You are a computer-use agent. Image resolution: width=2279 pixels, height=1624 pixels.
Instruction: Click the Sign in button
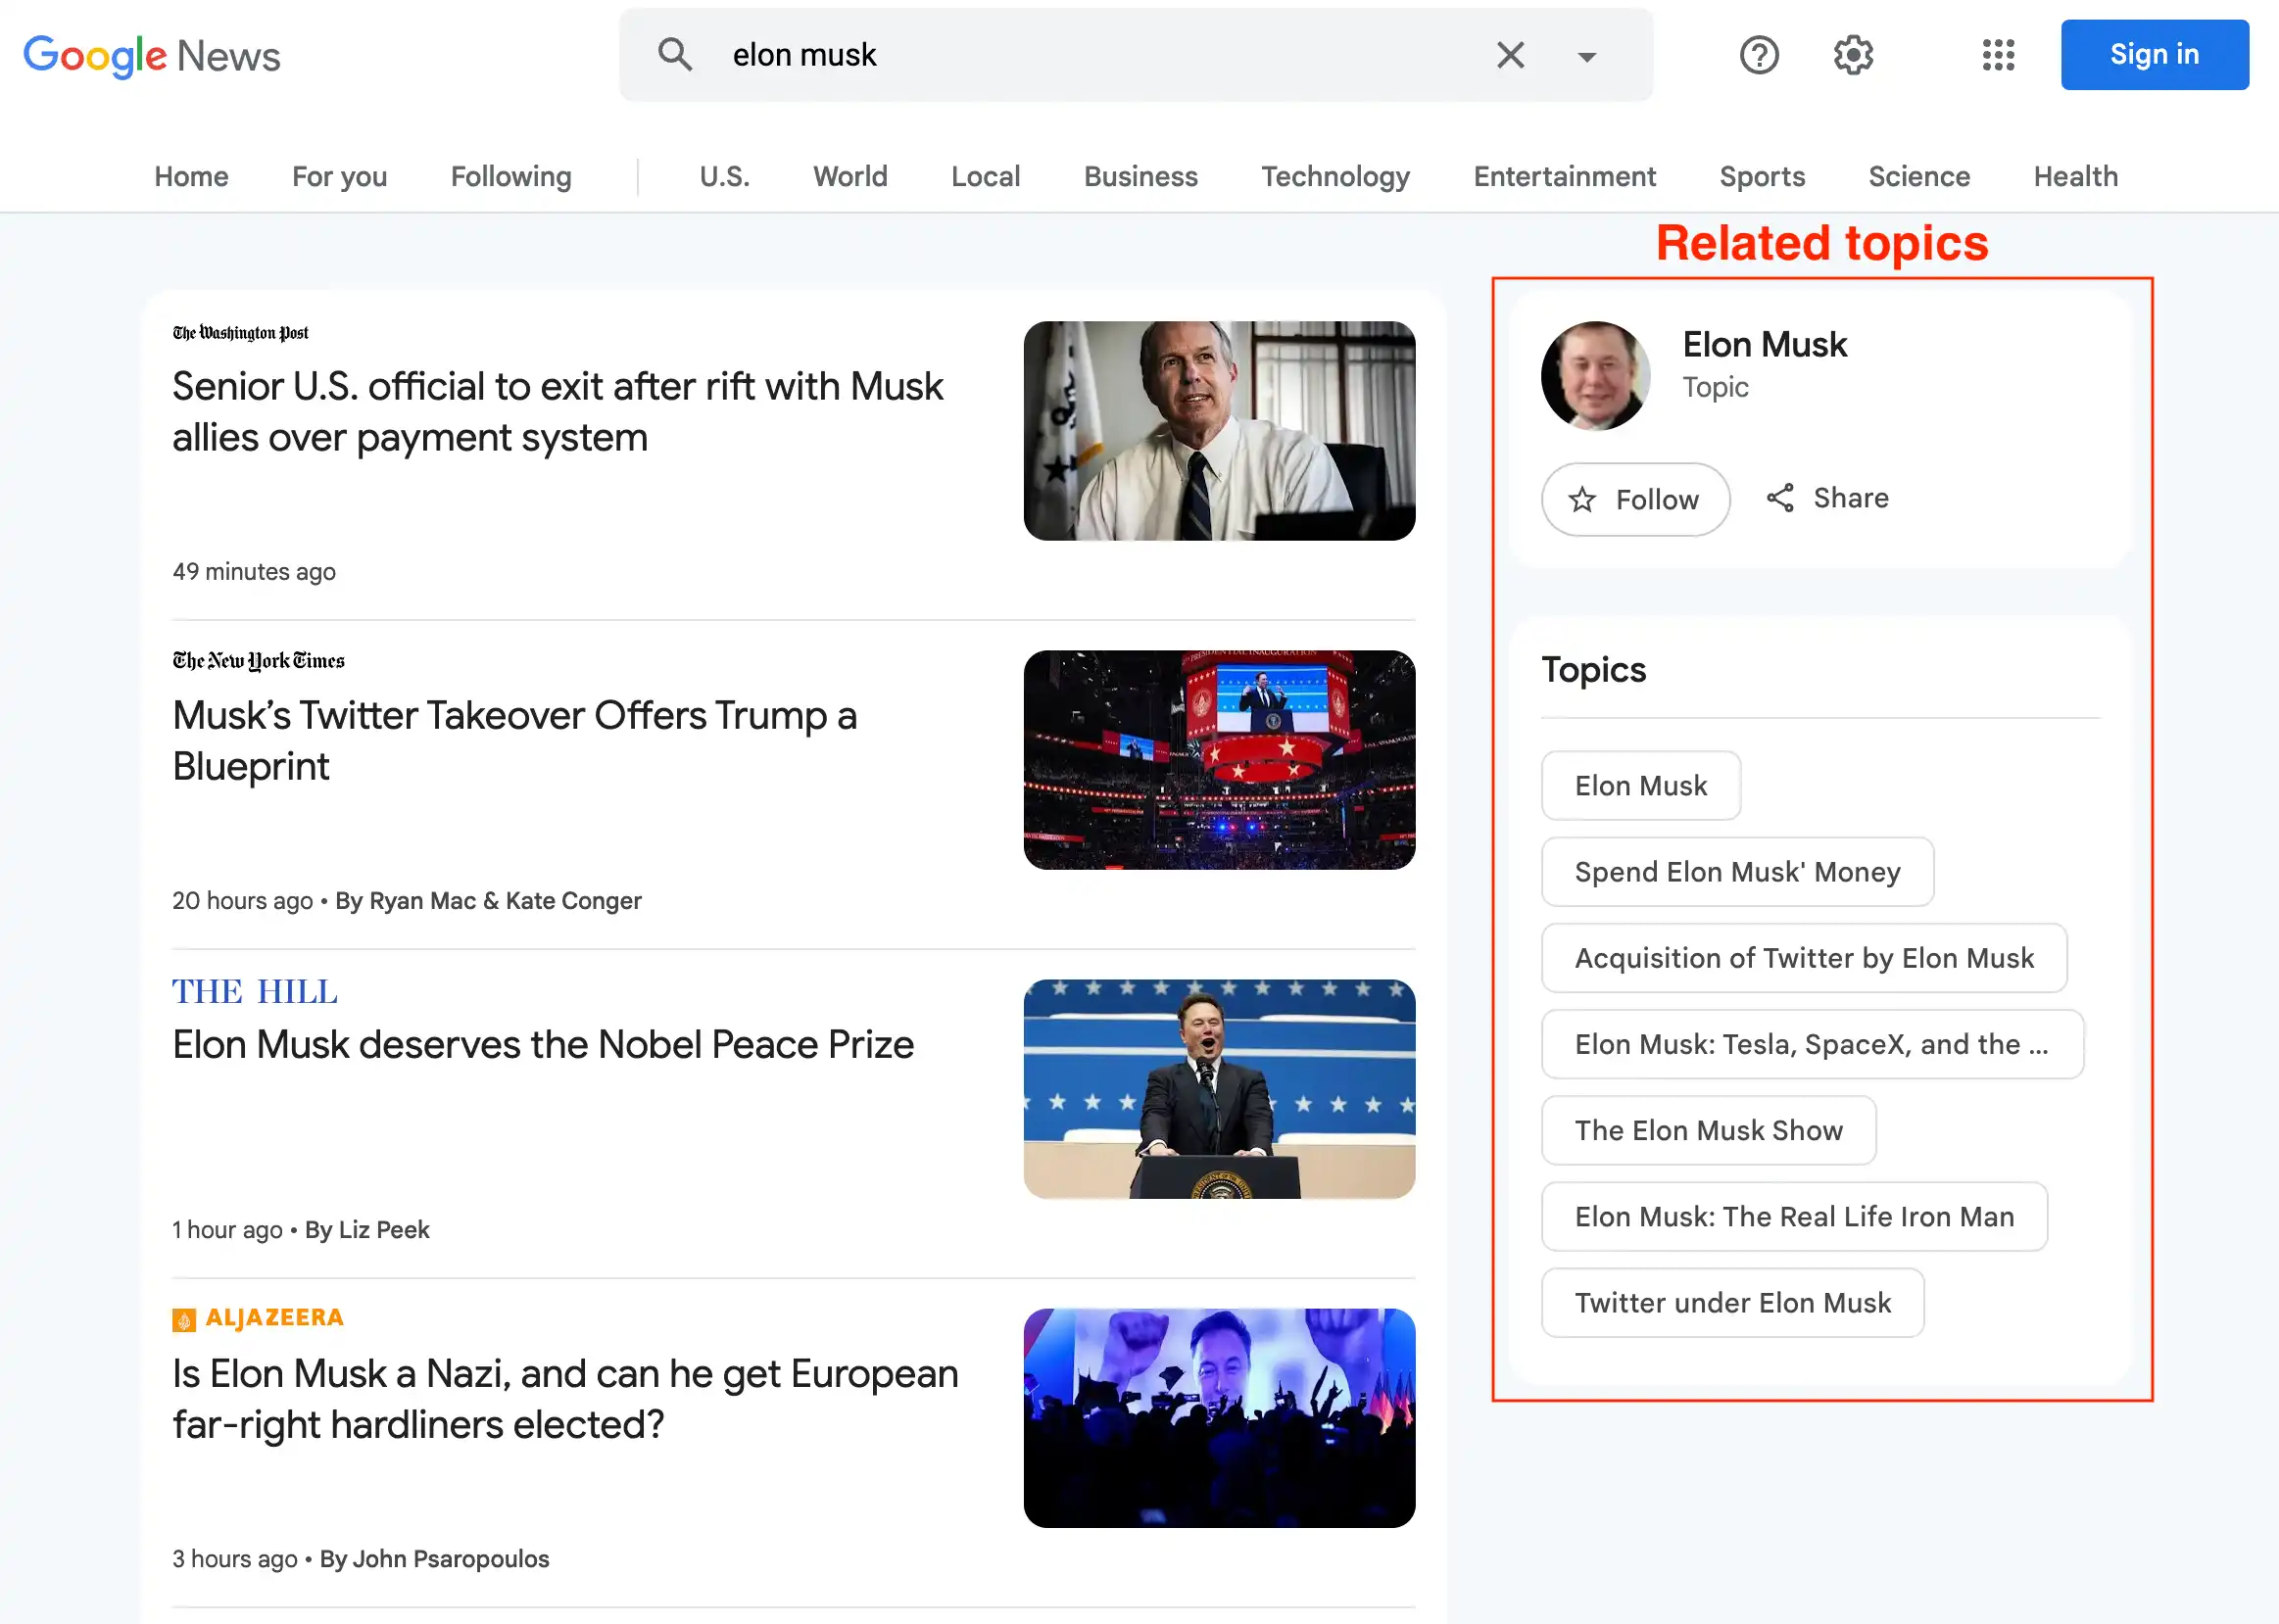click(2154, 55)
